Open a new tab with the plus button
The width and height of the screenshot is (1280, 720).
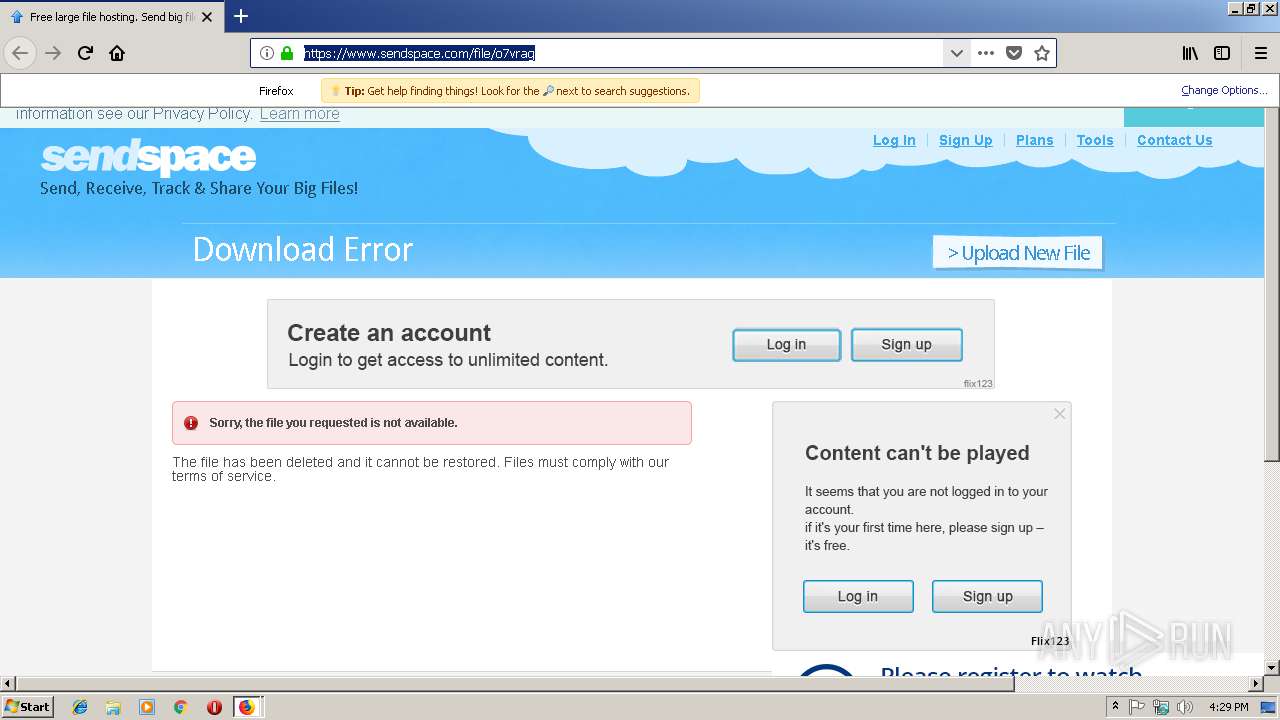coord(241,16)
